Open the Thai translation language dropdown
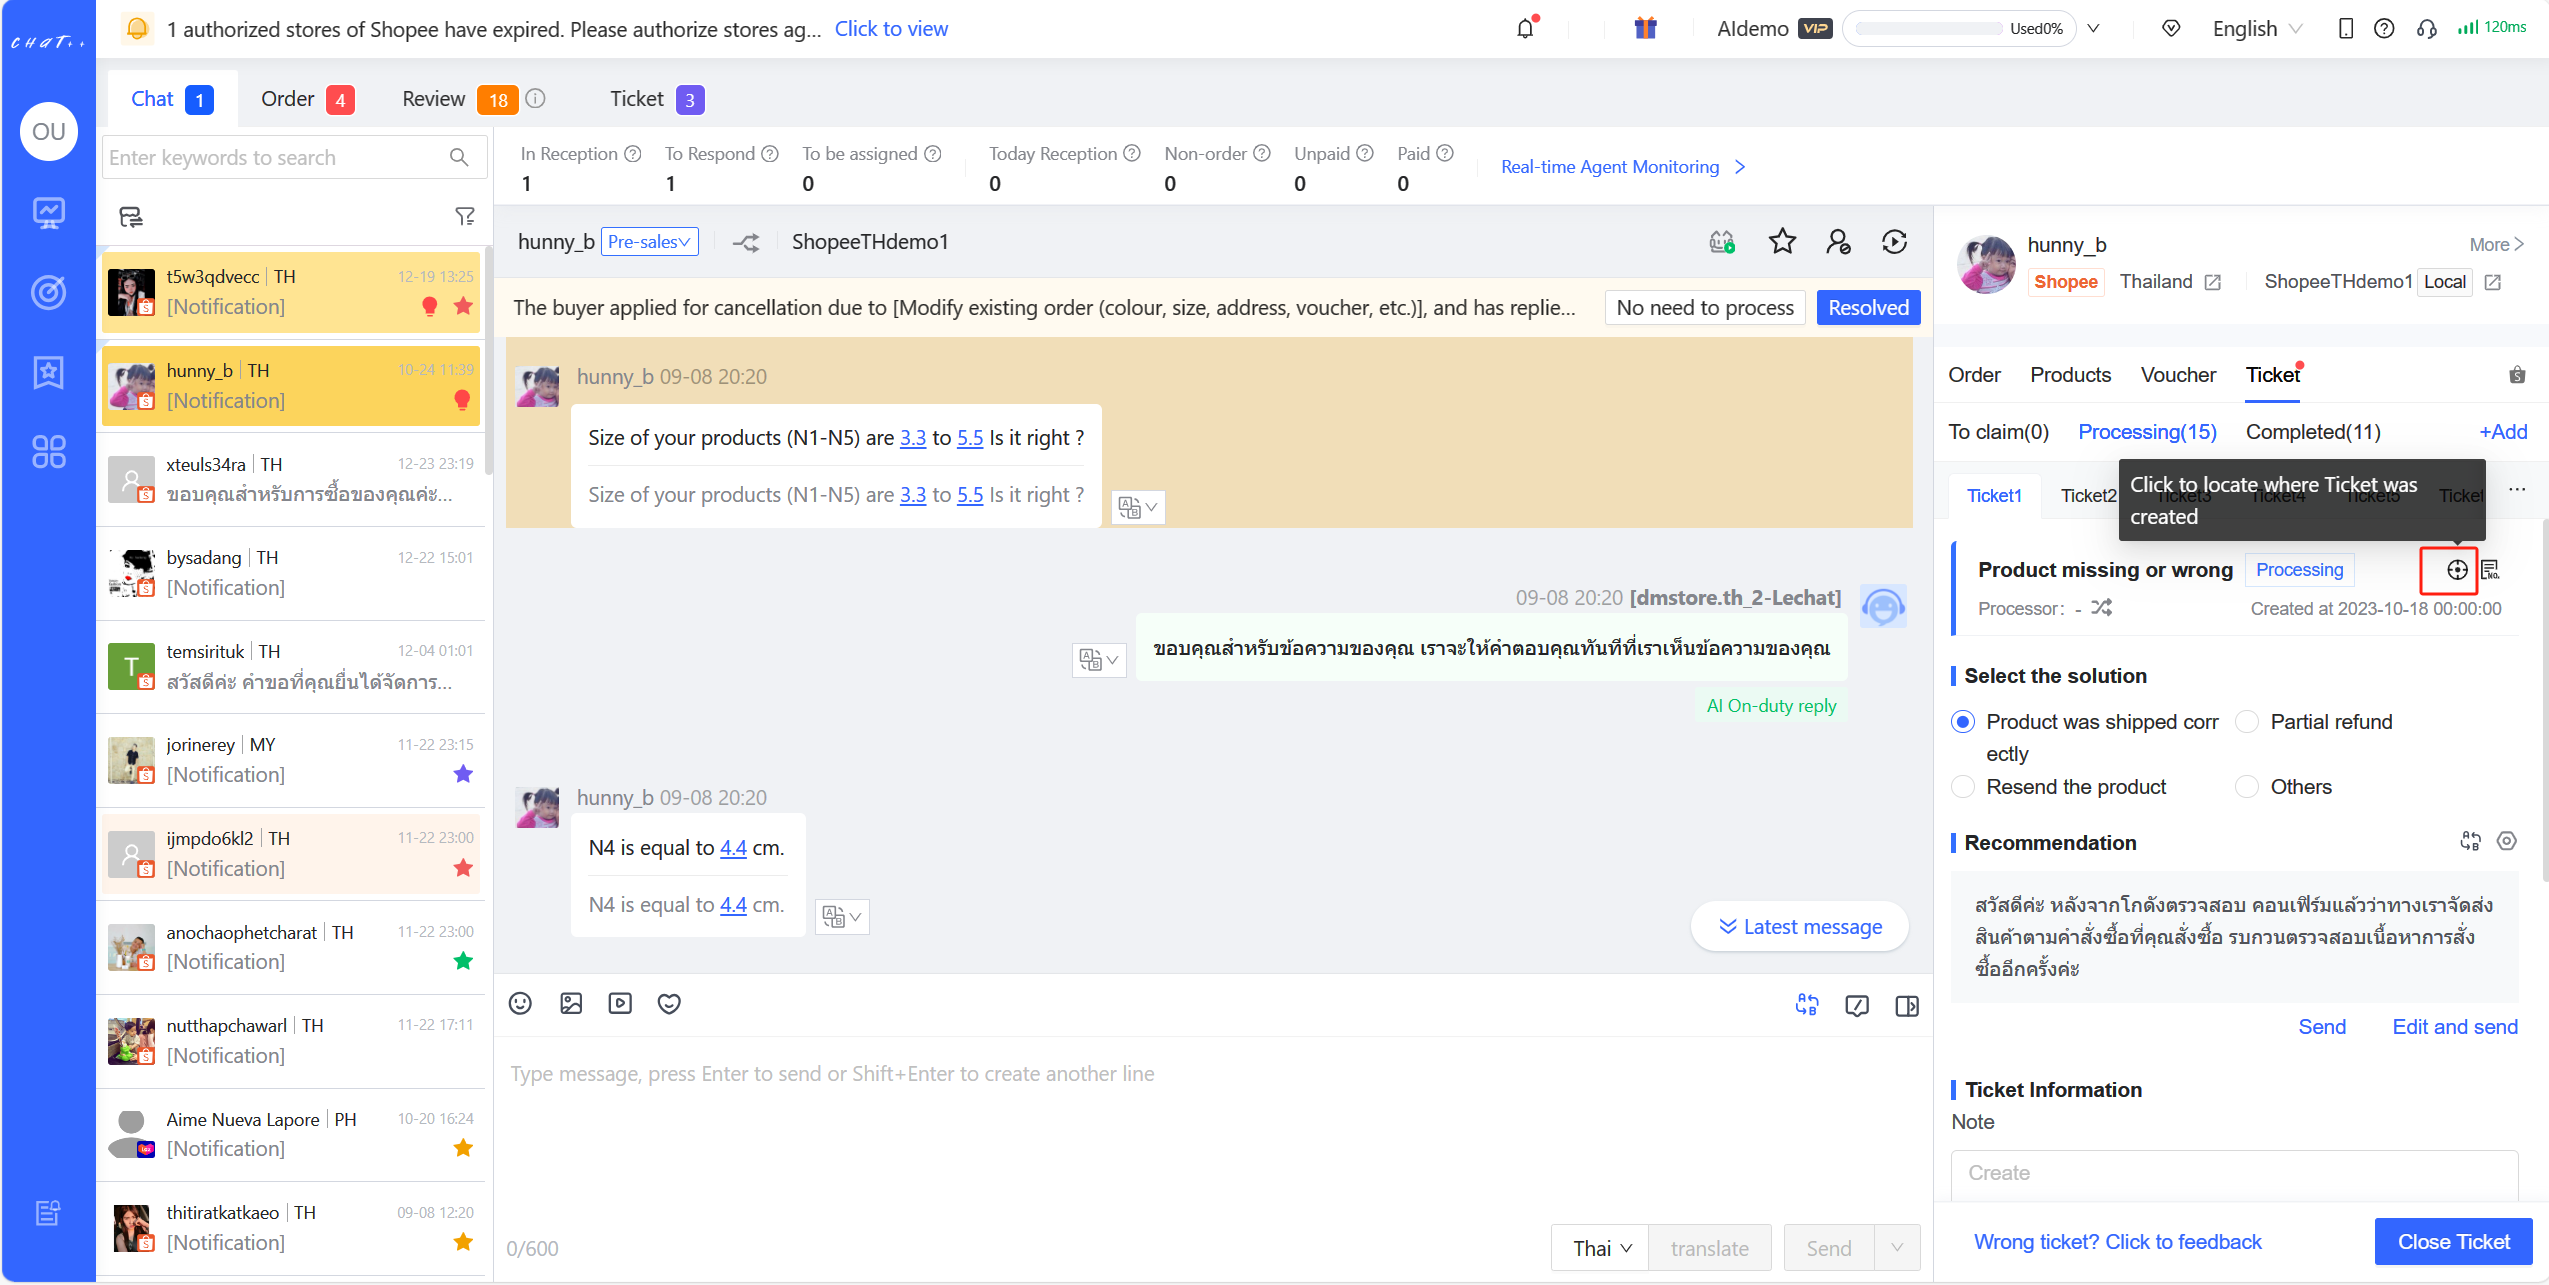The width and height of the screenshot is (2549, 1285). pyautogui.click(x=1600, y=1248)
